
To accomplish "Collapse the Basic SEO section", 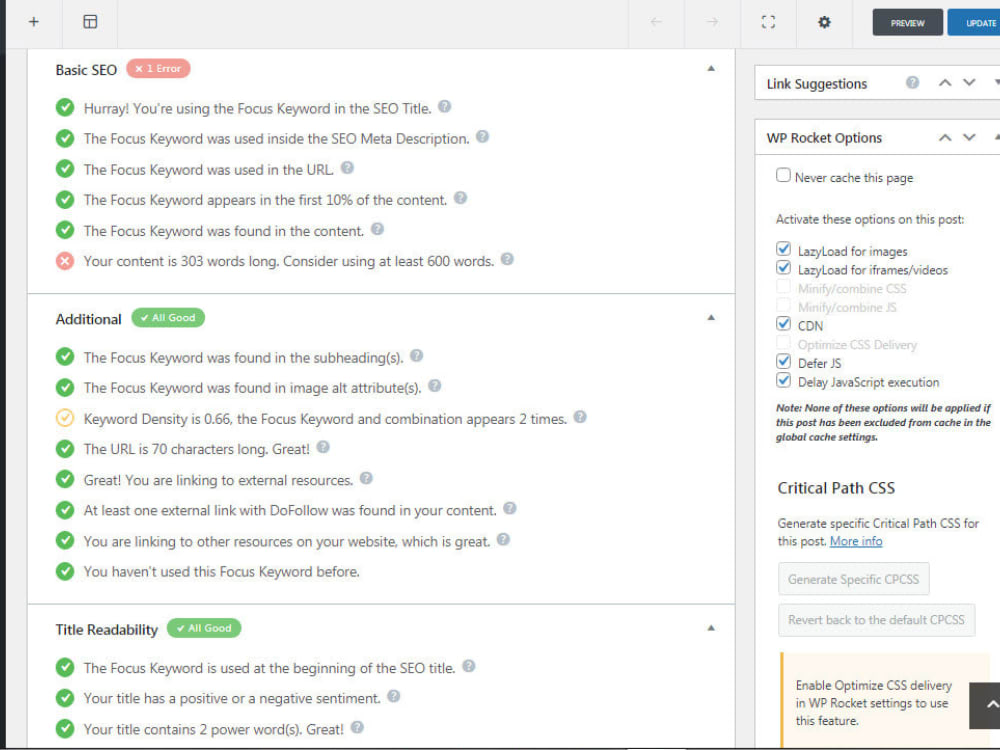I will click(711, 68).
